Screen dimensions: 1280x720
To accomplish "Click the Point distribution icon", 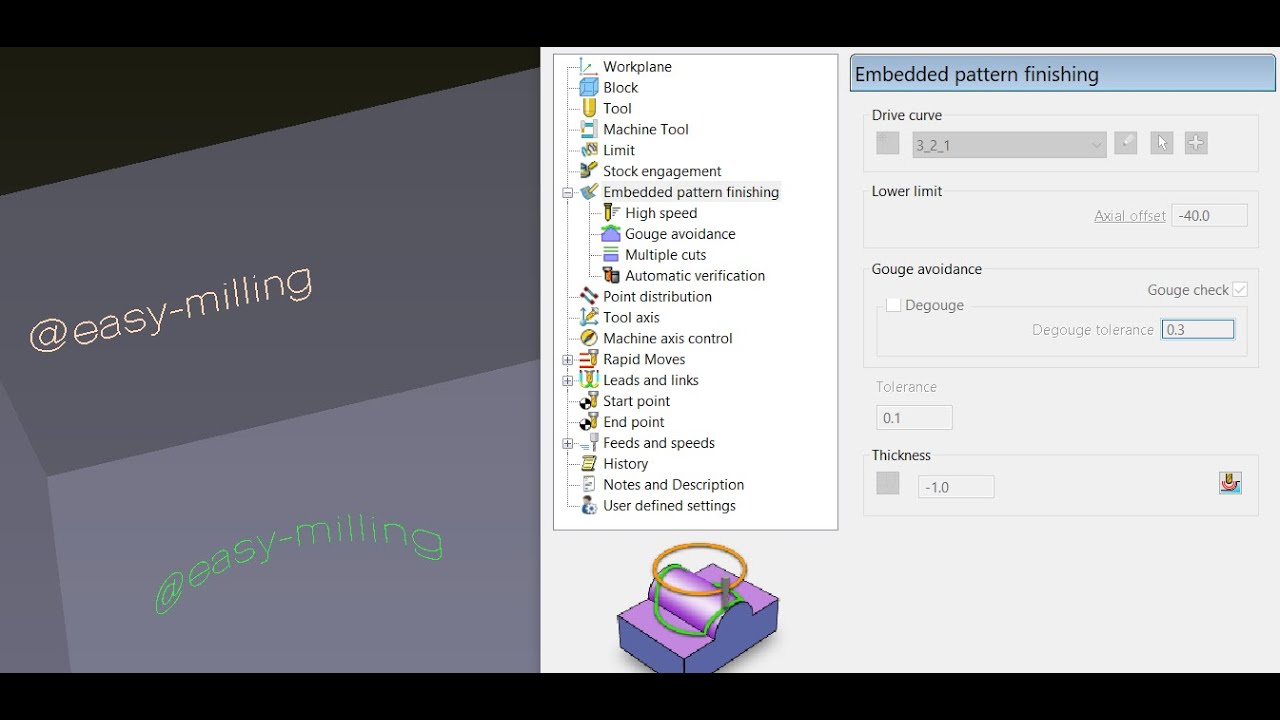I will pyautogui.click(x=589, y=297).
